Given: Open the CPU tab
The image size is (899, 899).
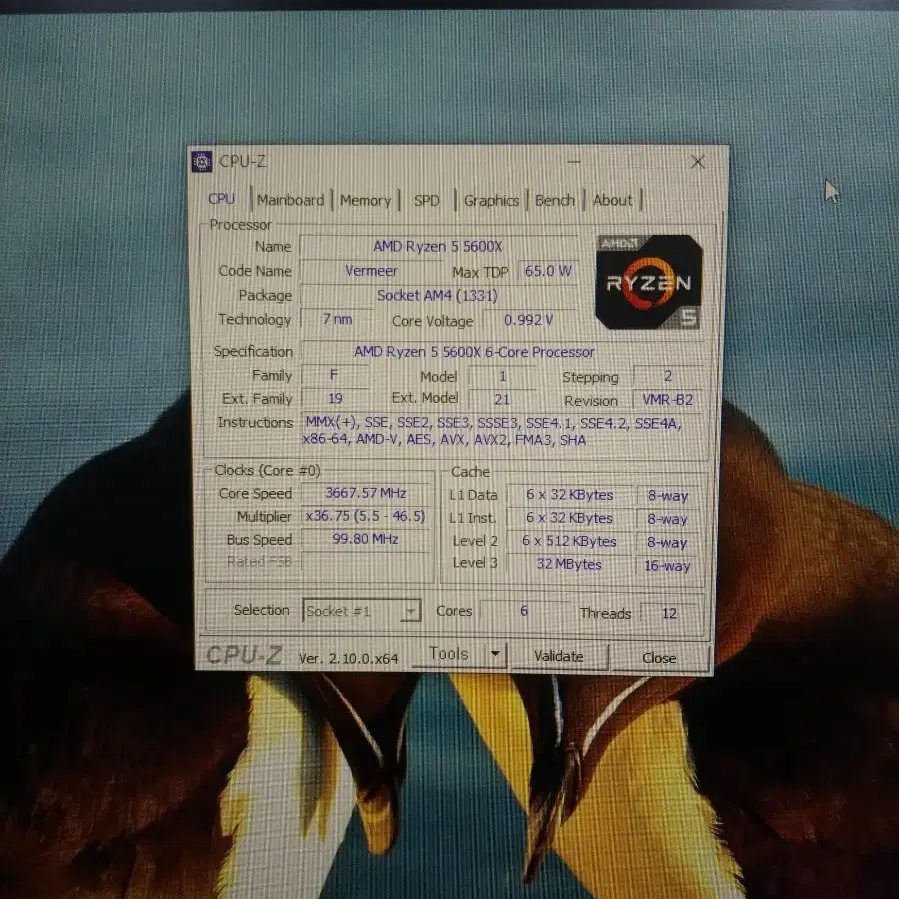Looking at the screenshot, I should [221, 199].
